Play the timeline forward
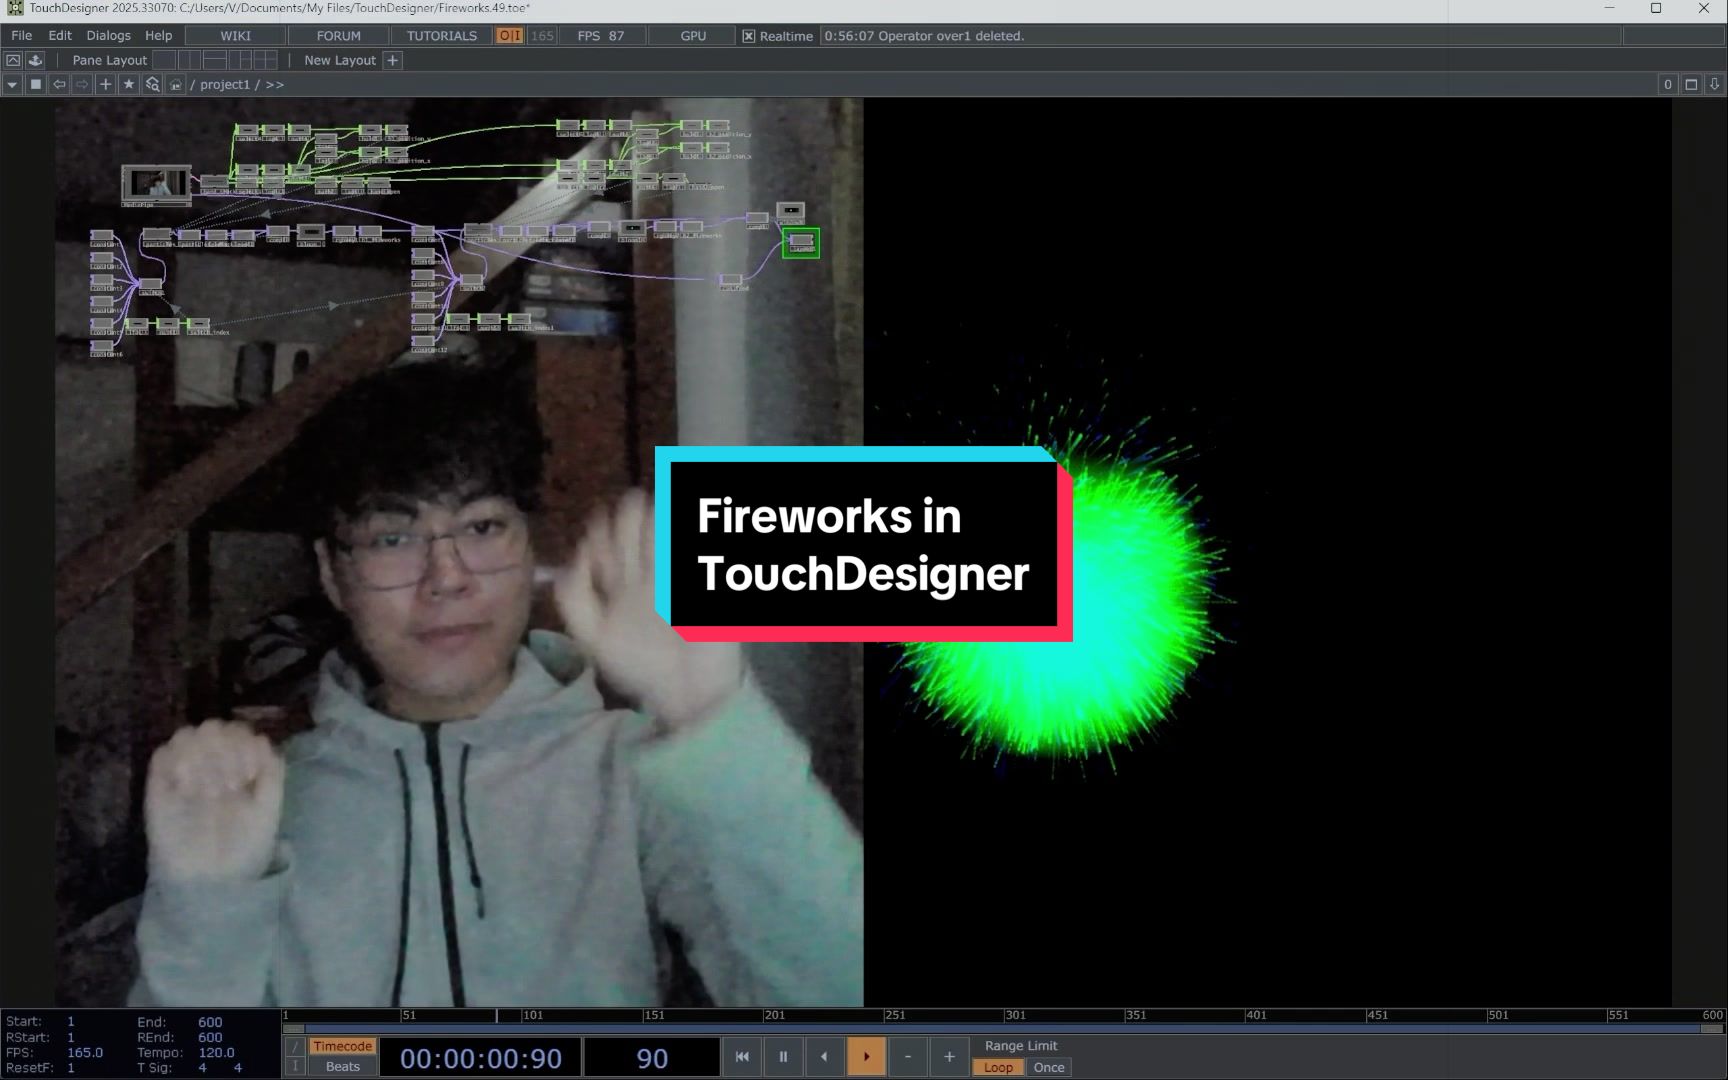The image size is (1728, 1080). 866,1057
